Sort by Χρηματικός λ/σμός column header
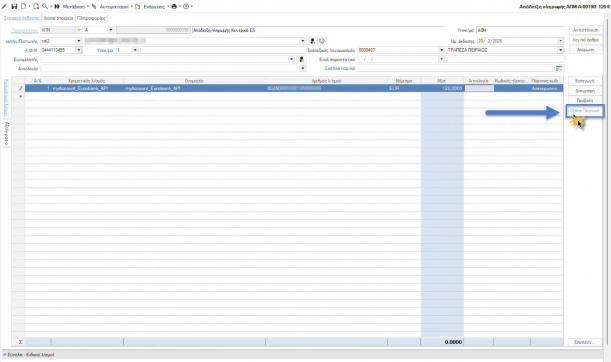611x362 pixels. (x=87, y=81)
